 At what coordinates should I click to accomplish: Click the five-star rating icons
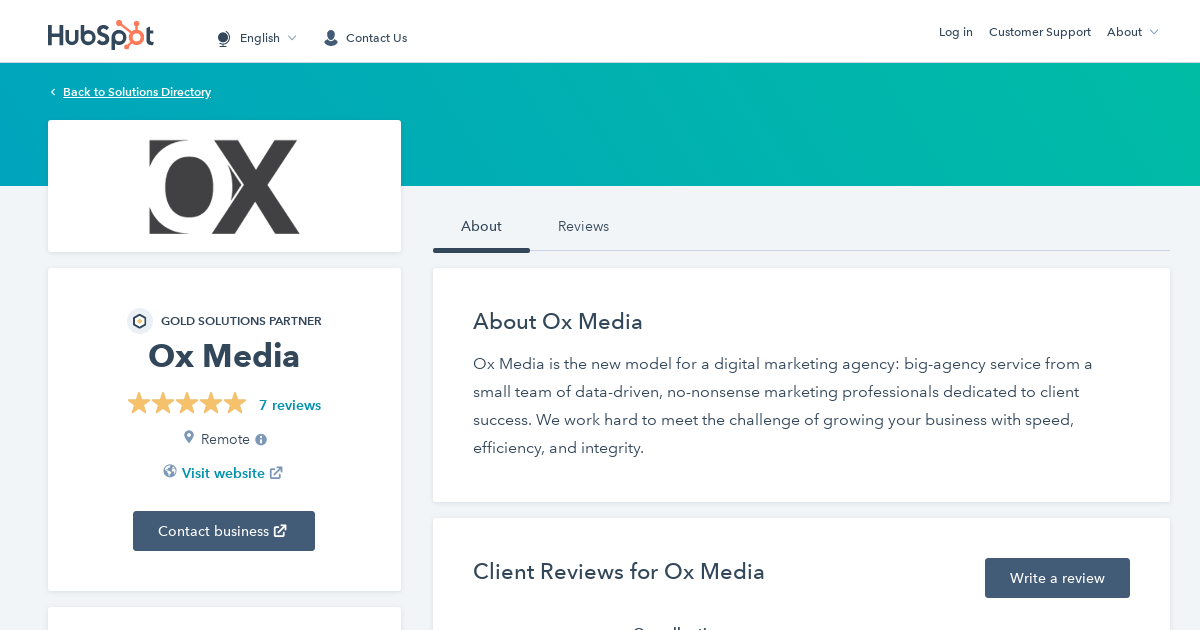[x=187, y=404]
